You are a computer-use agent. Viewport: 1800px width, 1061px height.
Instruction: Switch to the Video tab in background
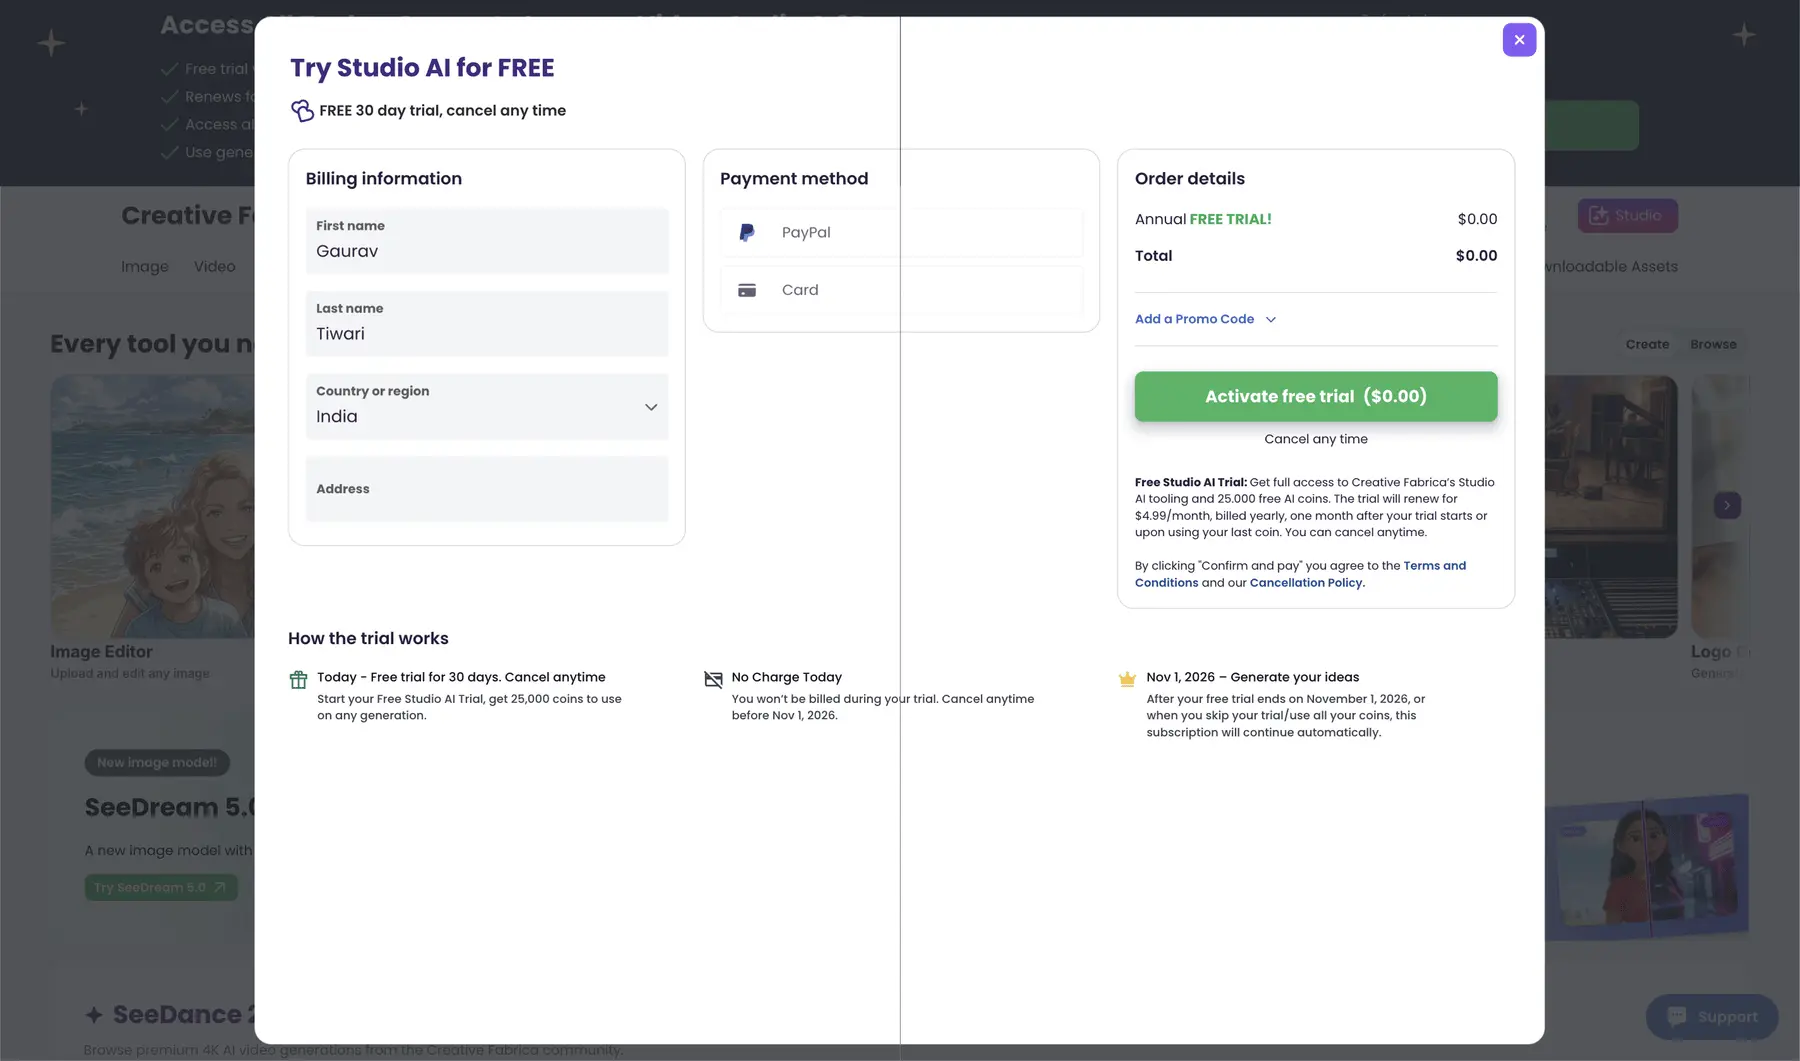(x=215, y=266)
